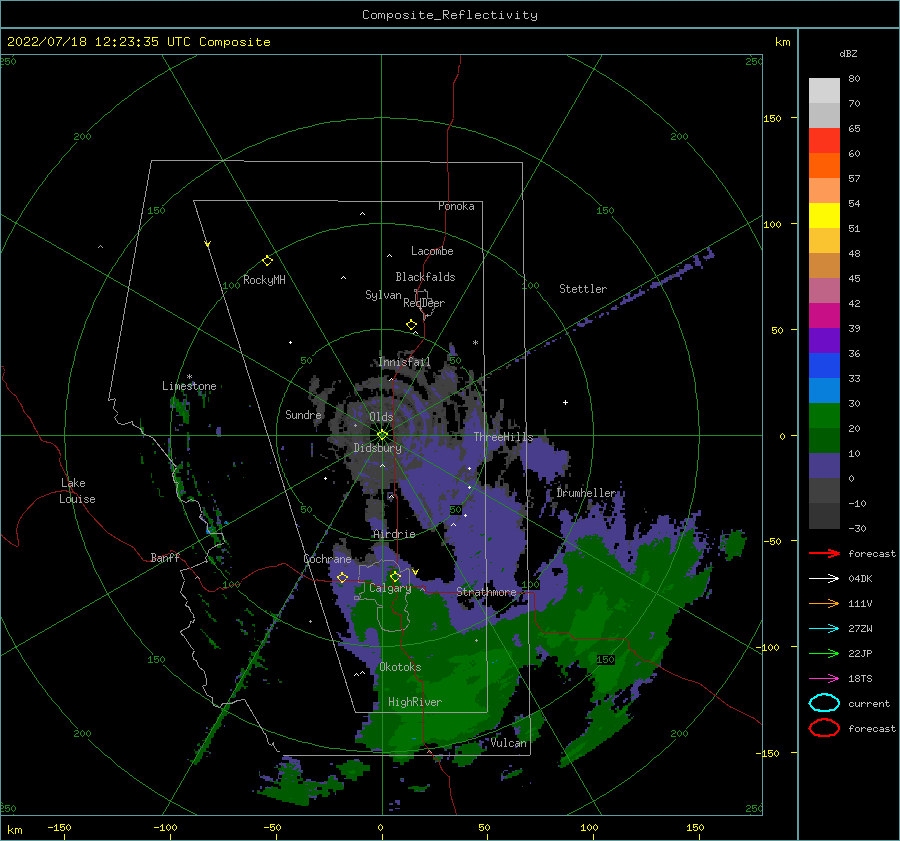
Task: Click the Airdrie city label
Action: [x=394, y=534]
